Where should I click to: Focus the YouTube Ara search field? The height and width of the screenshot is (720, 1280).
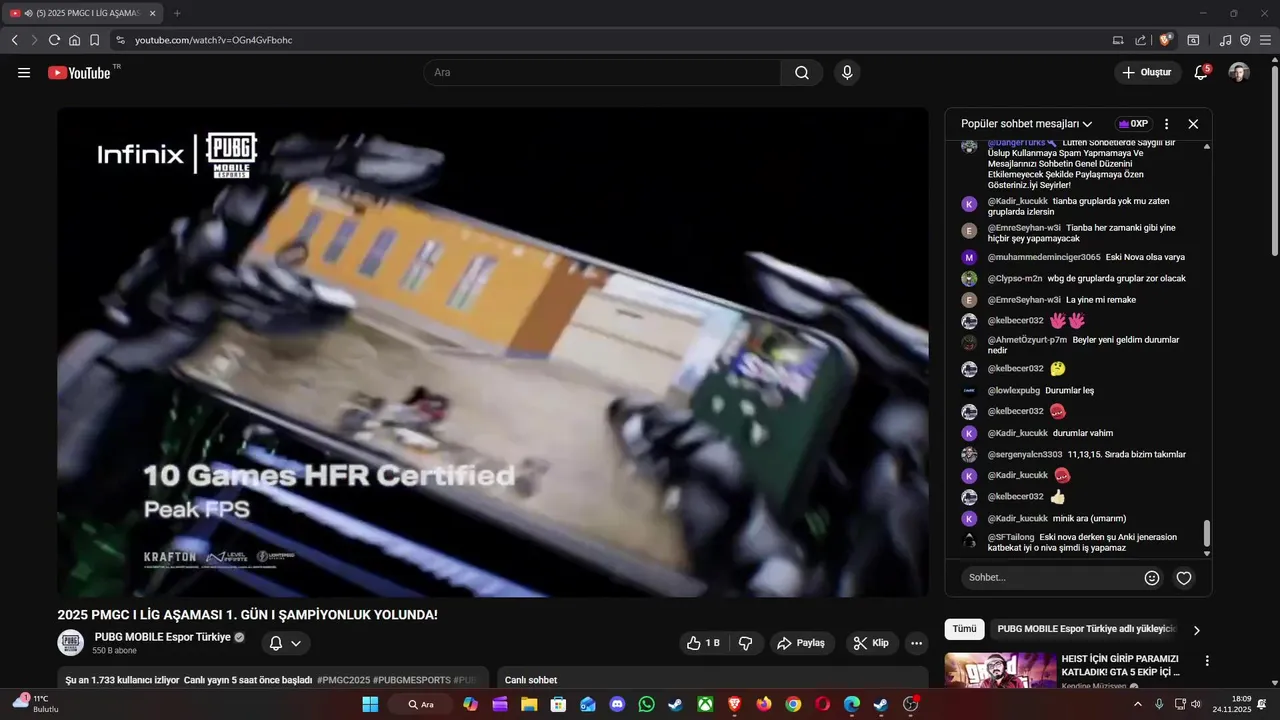[x=602, y=72]
